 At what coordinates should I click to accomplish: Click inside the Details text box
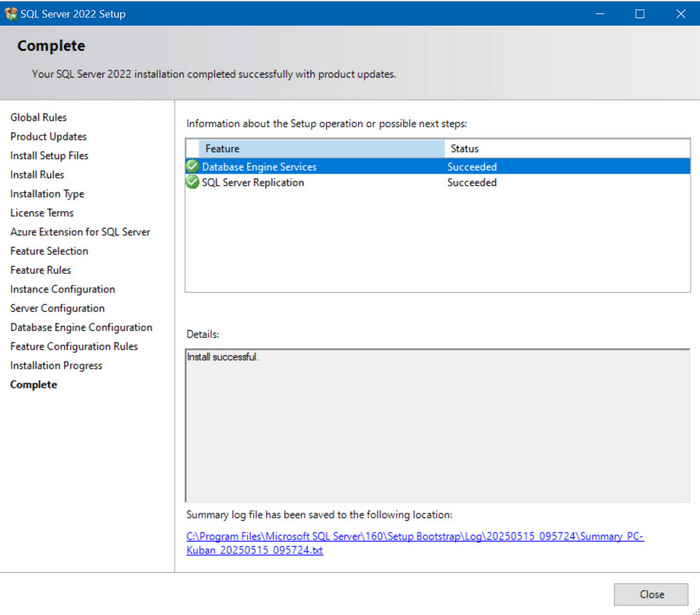click(x=437, y=419)
